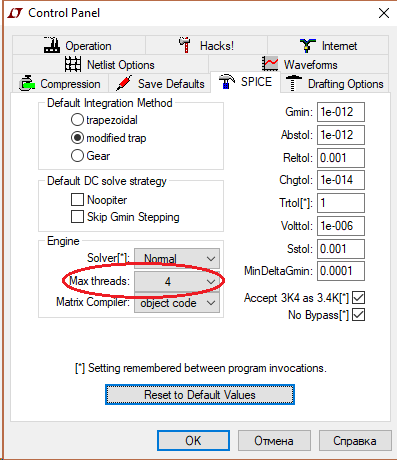The image size is (397, 460).
Task: Open the Max threads dropdown
Action: coord(177,282)
